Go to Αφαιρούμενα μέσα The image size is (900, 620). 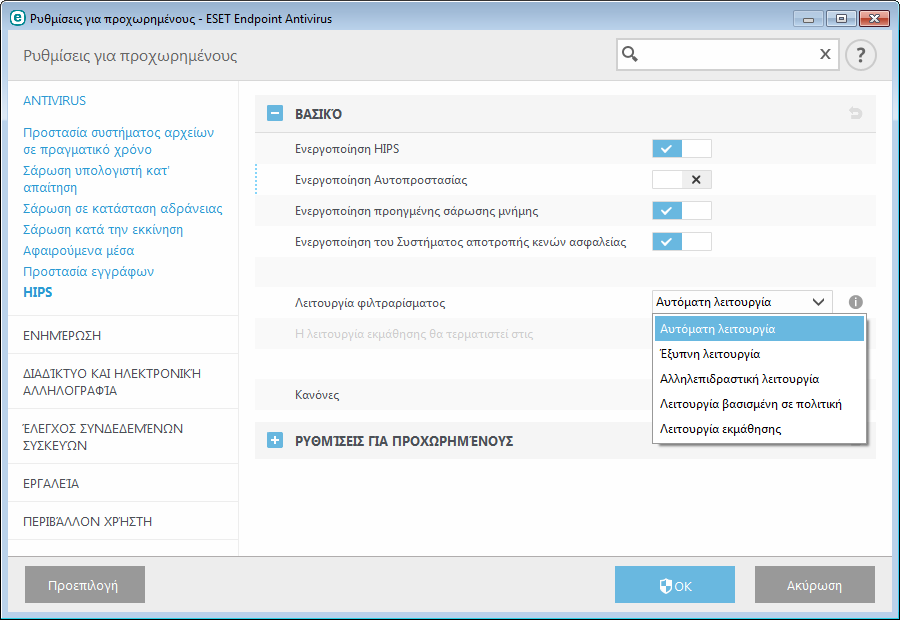(x=79, y=250)
